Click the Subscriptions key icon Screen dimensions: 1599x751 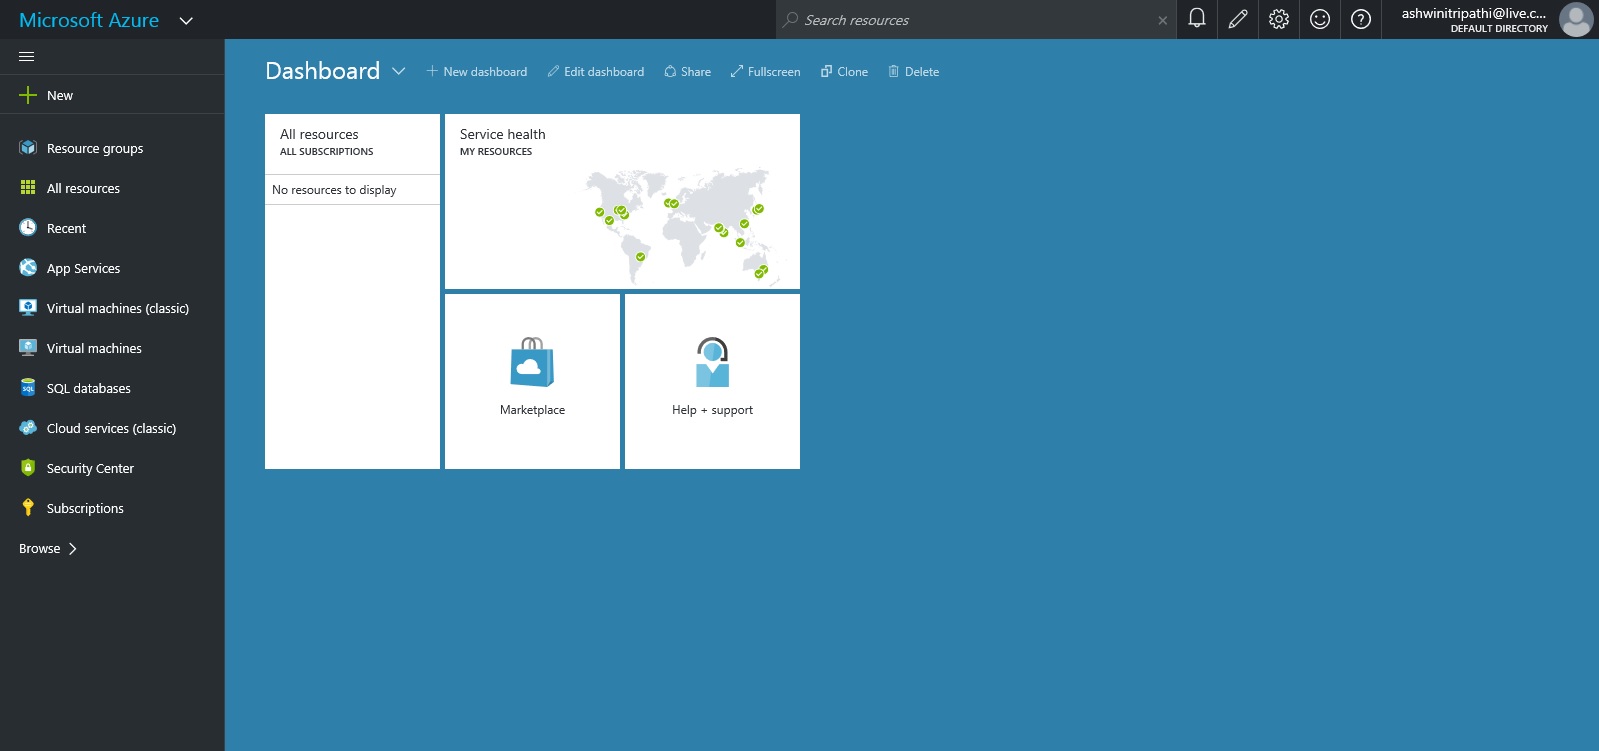click(28, 508)
